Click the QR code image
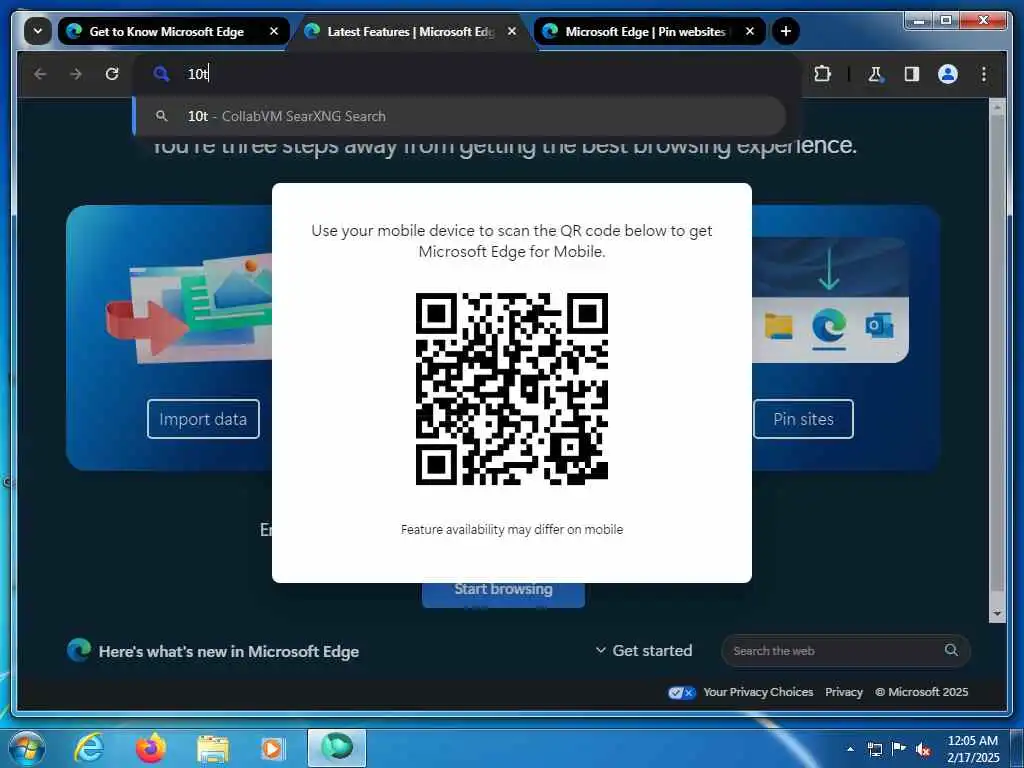The image size is (1024, 768). (x=512, y=389)
